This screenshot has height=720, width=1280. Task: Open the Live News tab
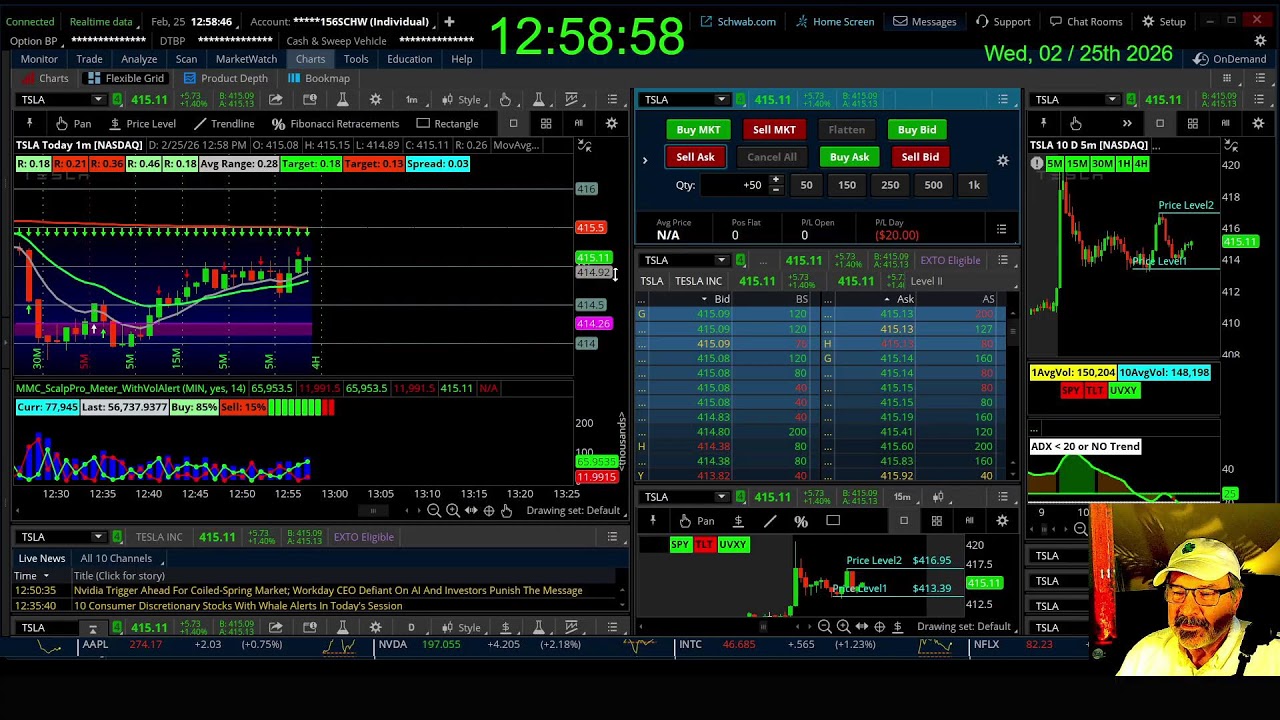(x=42, y=558)
